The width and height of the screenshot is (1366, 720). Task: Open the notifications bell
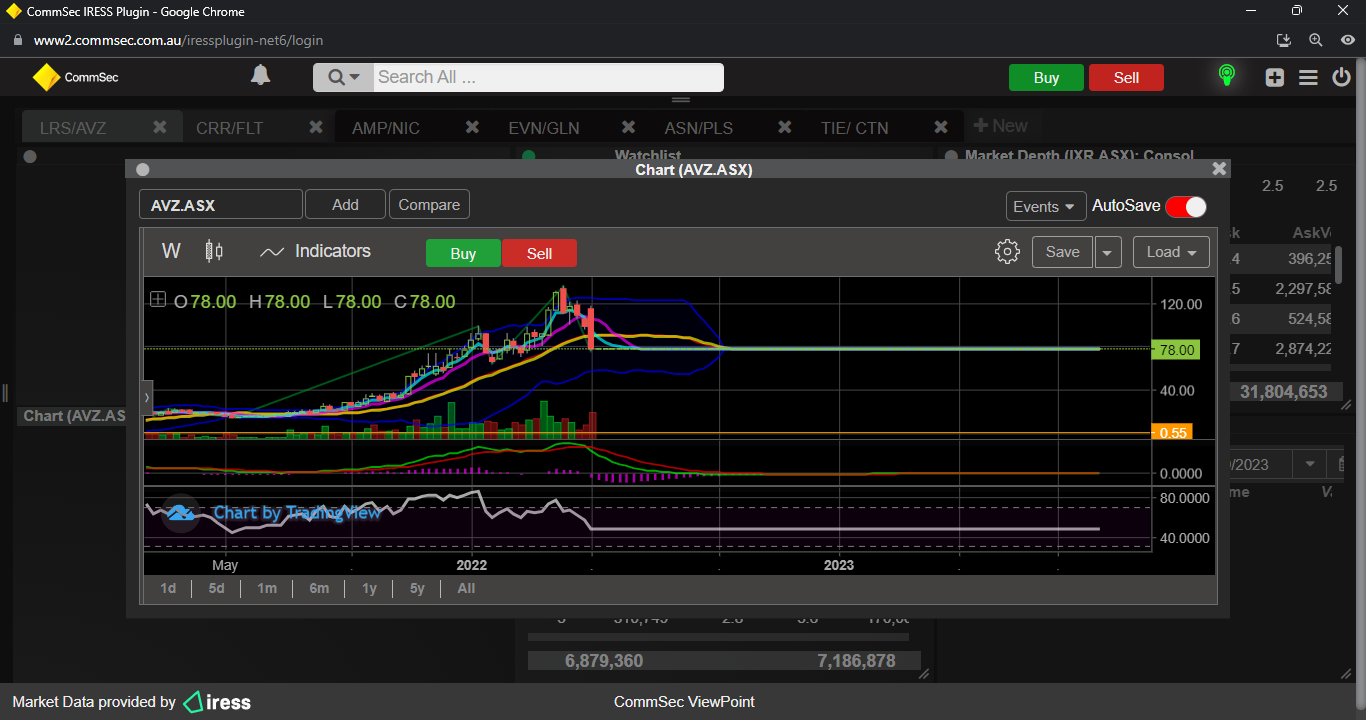tap(260, 76)
